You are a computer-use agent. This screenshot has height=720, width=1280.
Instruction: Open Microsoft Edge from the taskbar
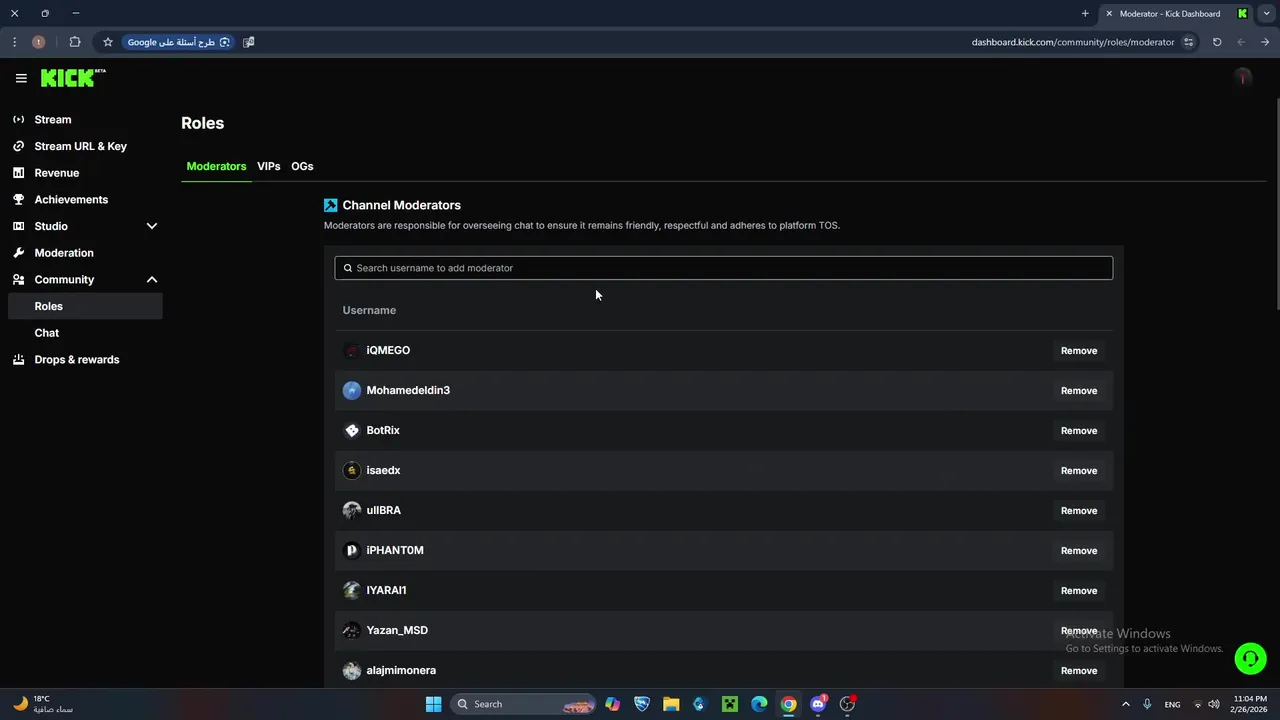[759, 704]
